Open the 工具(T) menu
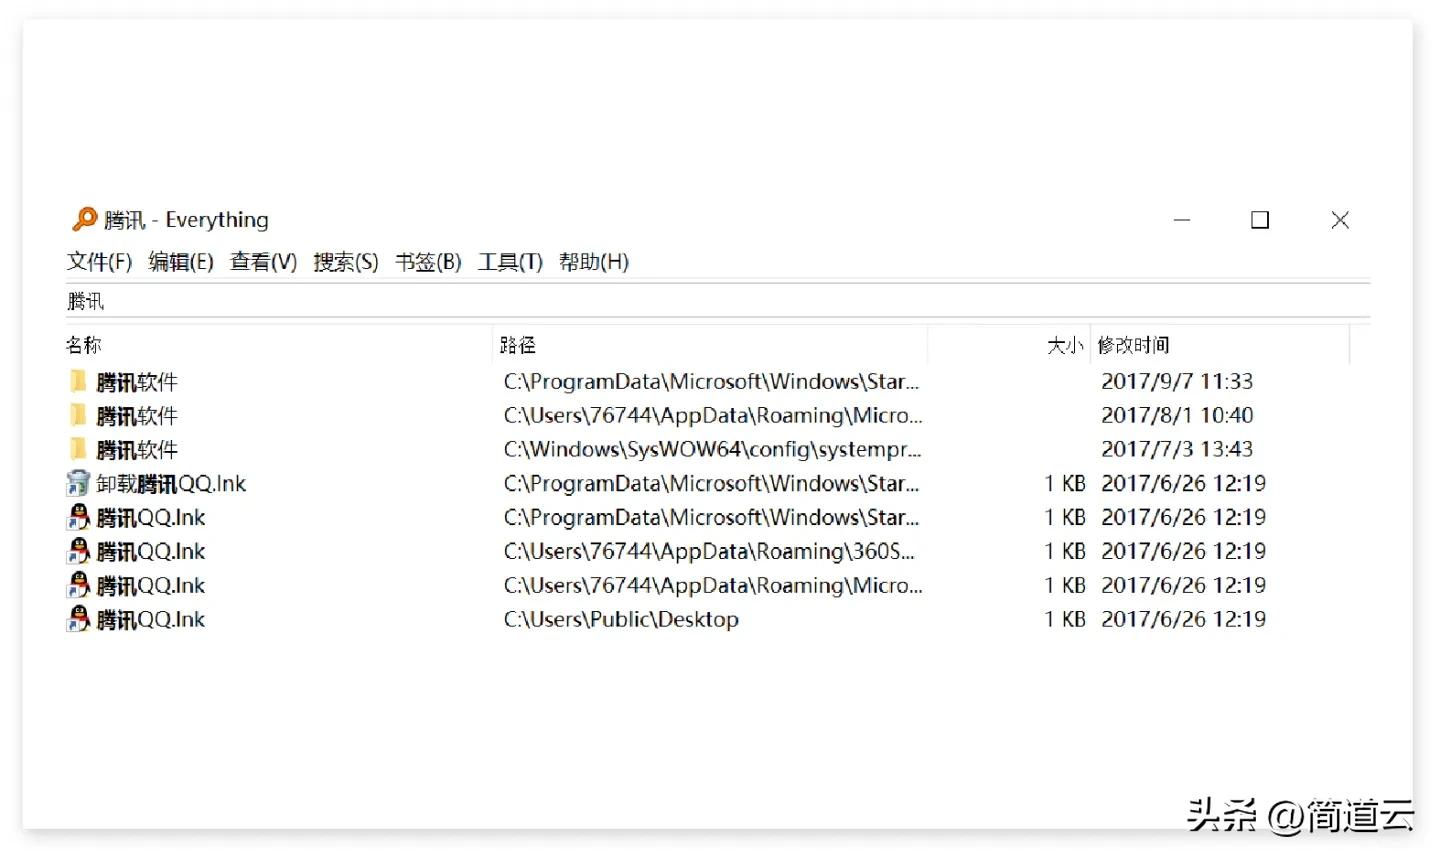This screenshot has height=859, width=1440. click(510, 262)
